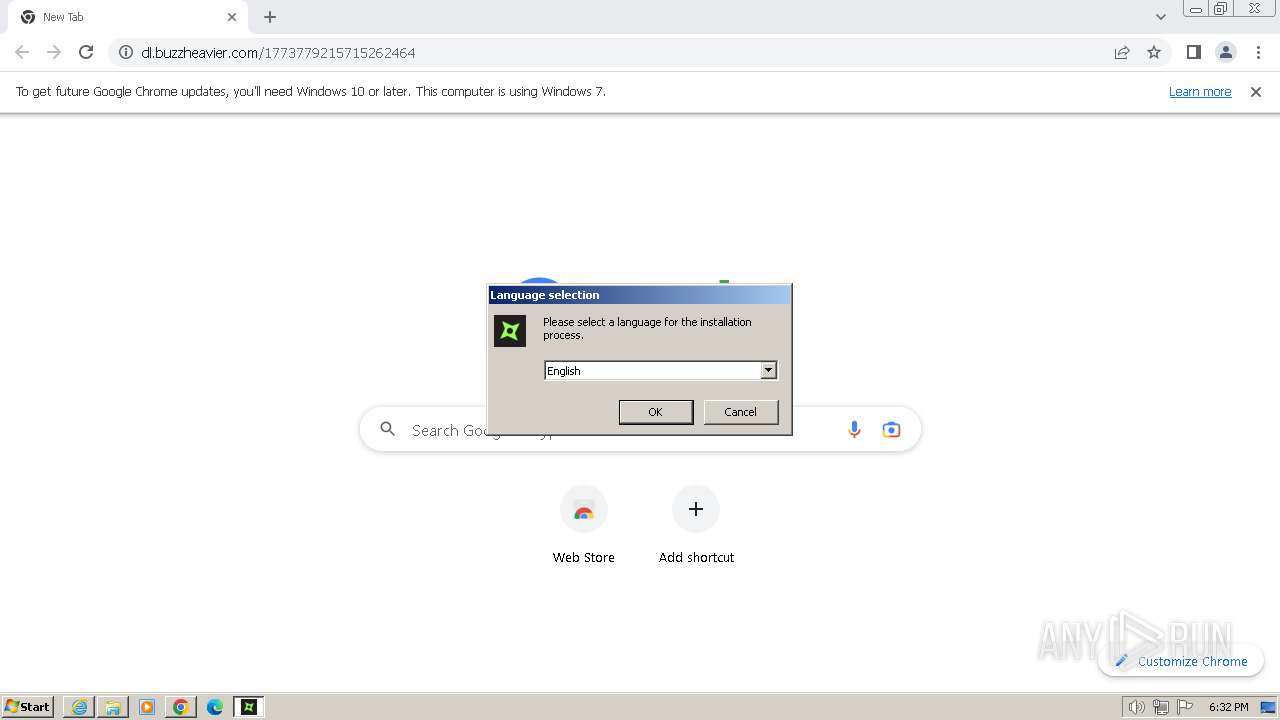Click the network tray icon

pyautogui.click(x=1161, y=707)
